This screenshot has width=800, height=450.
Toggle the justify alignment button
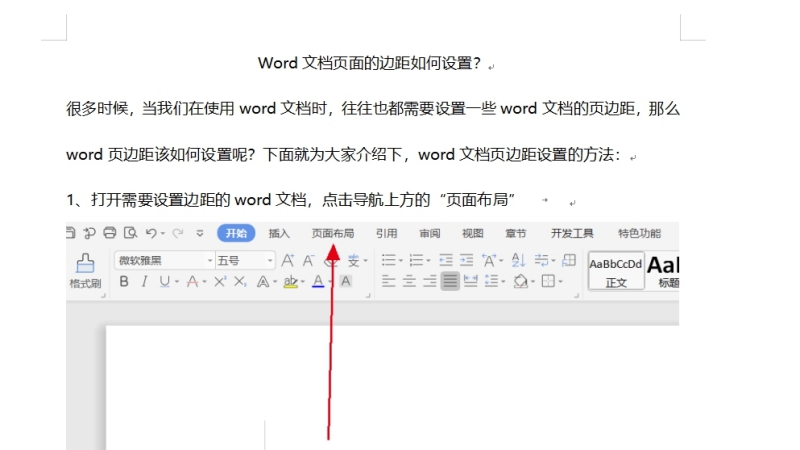pyautogui.click(x=451, y=282)
